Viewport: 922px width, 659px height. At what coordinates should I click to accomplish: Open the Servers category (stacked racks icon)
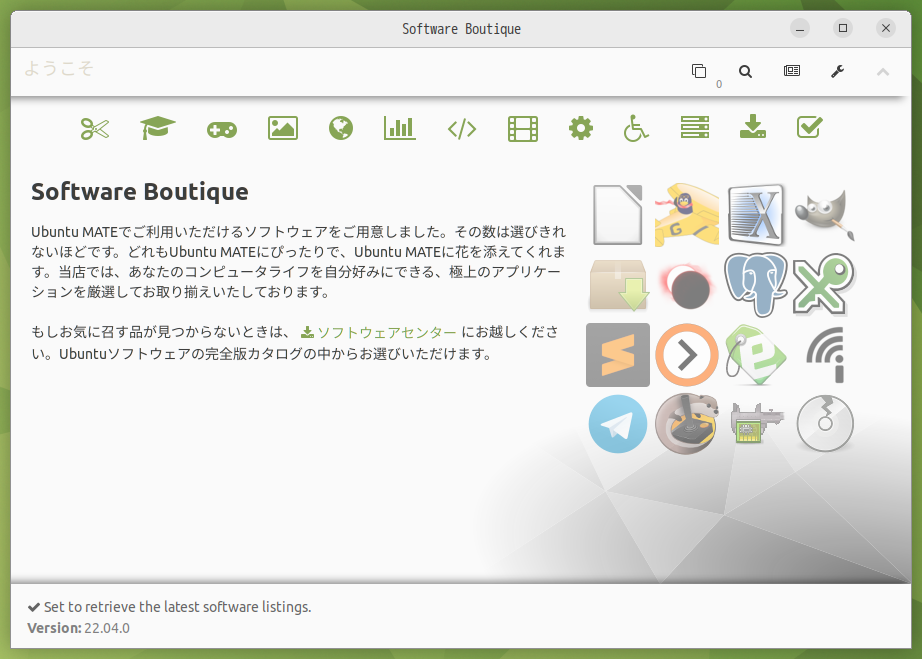[x=695, y=128]
